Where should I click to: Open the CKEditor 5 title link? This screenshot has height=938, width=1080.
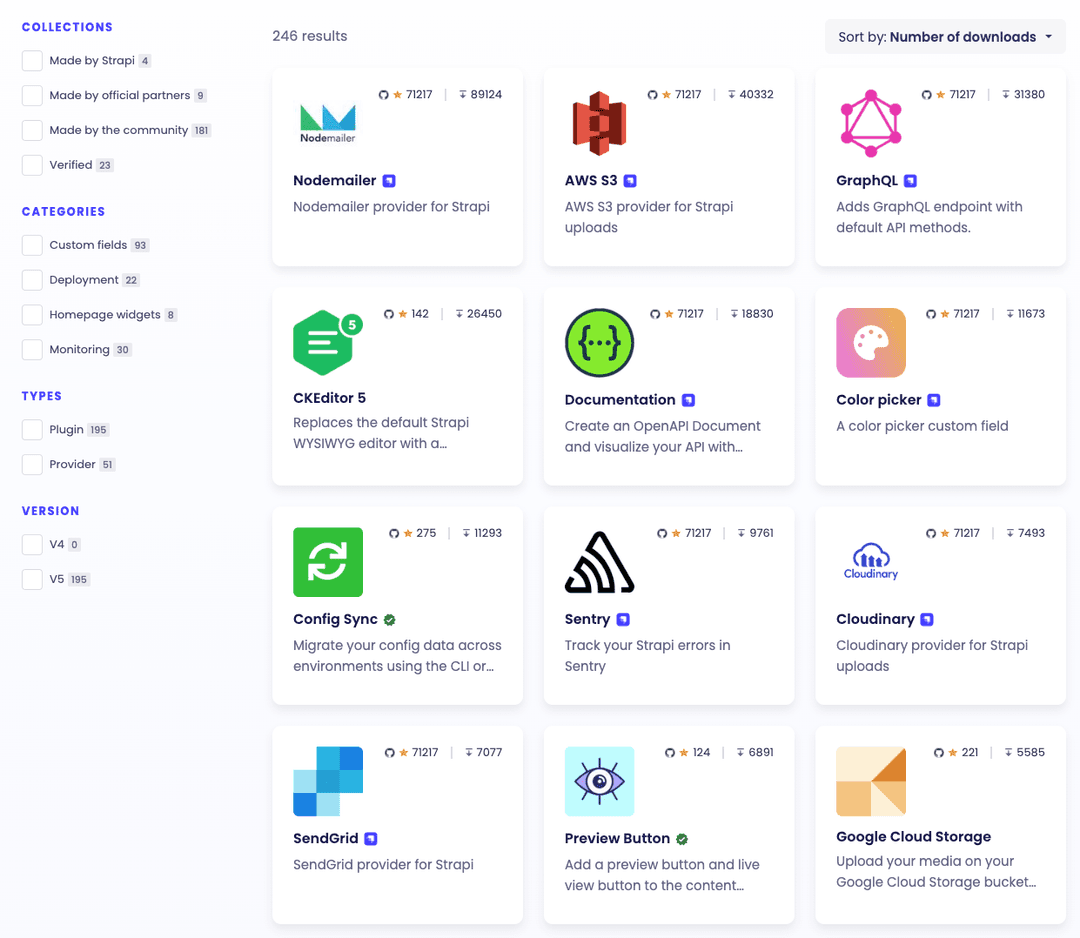(329, 397)
